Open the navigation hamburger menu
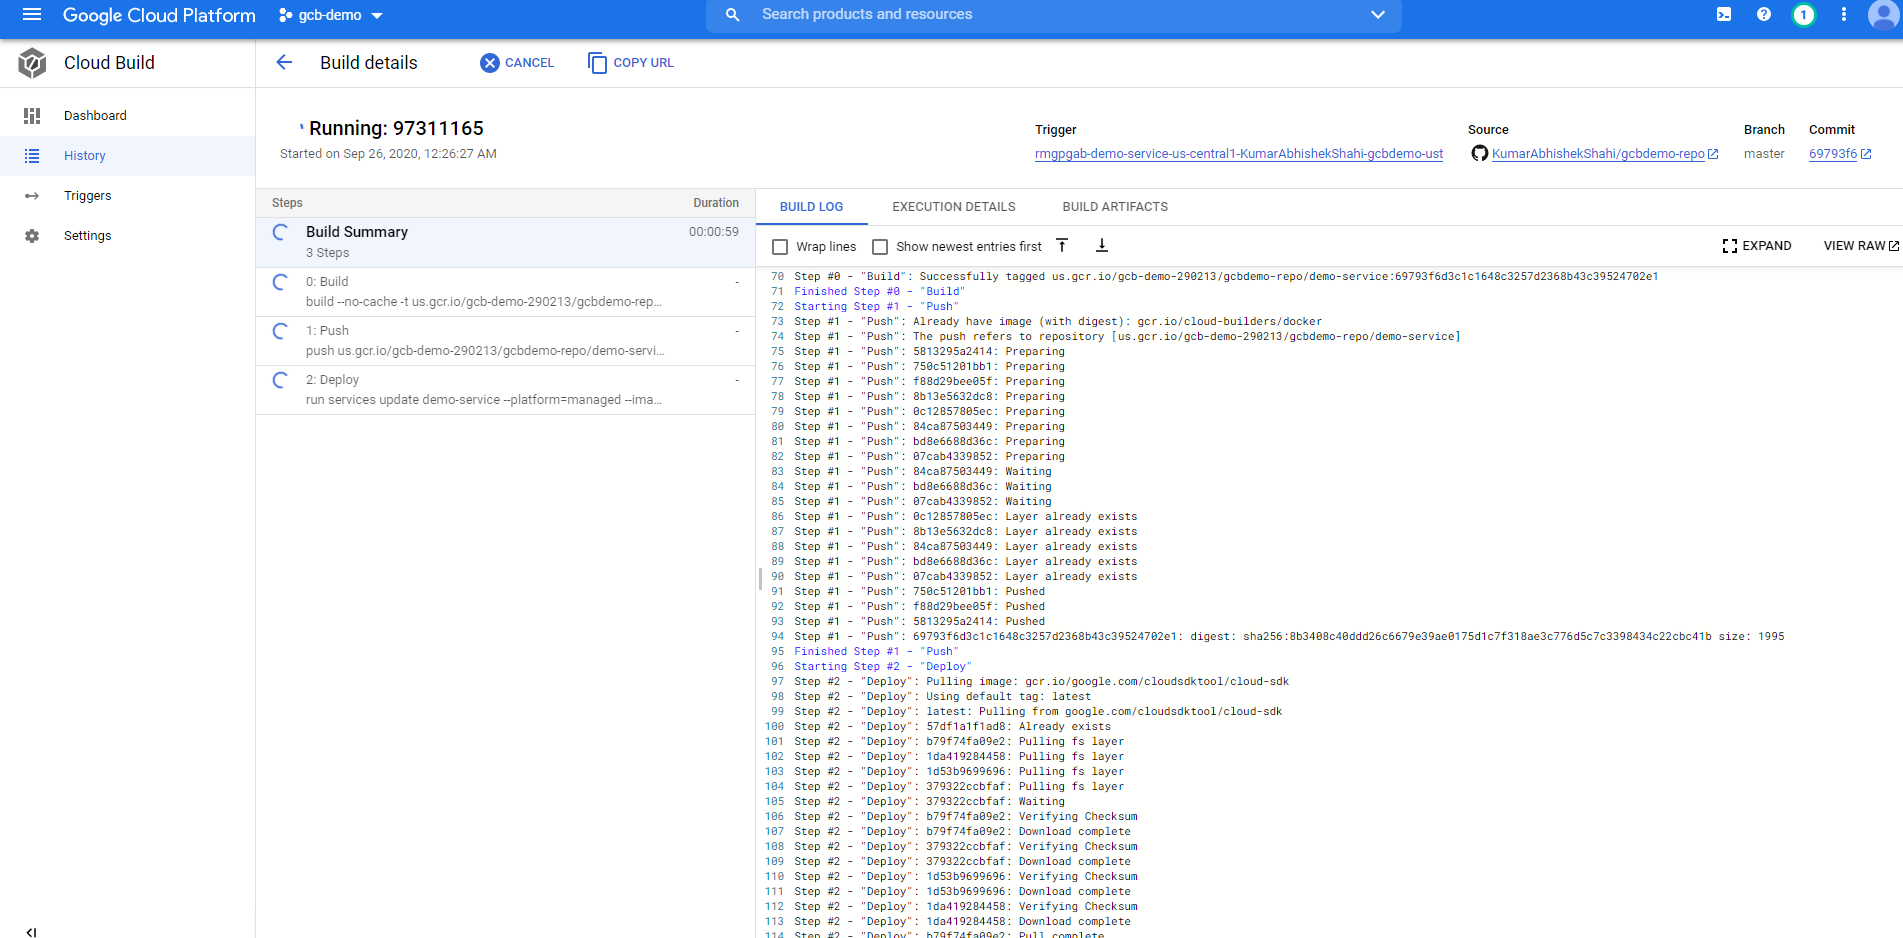 coord(32,15)
